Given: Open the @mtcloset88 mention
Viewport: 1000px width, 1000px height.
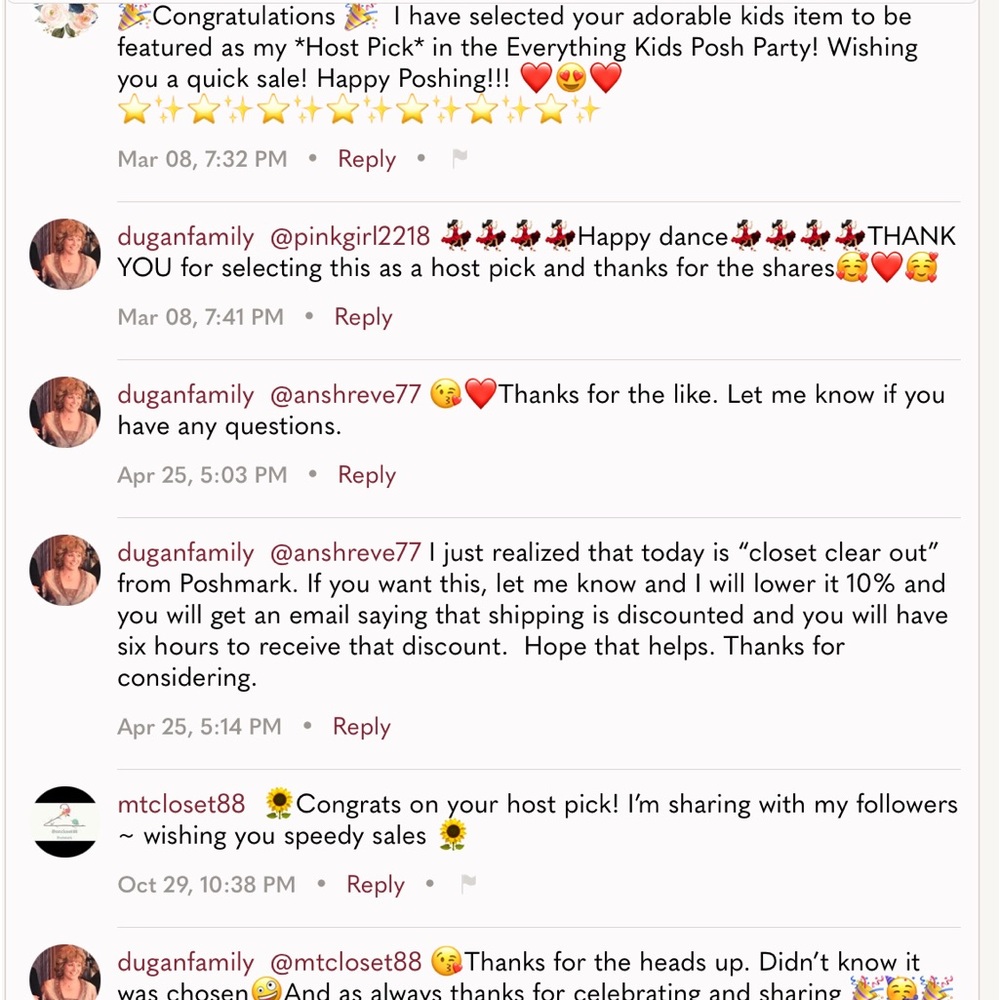Looking at the screenshot, I should [x=346, y=962].
